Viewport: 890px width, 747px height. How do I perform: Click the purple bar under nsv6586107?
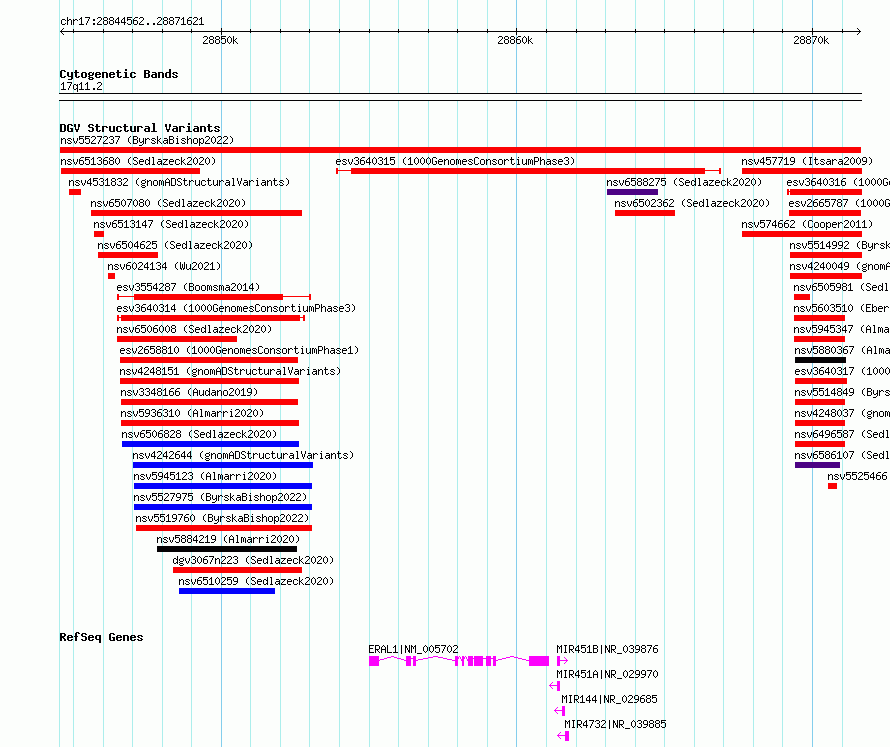[817, 465]
